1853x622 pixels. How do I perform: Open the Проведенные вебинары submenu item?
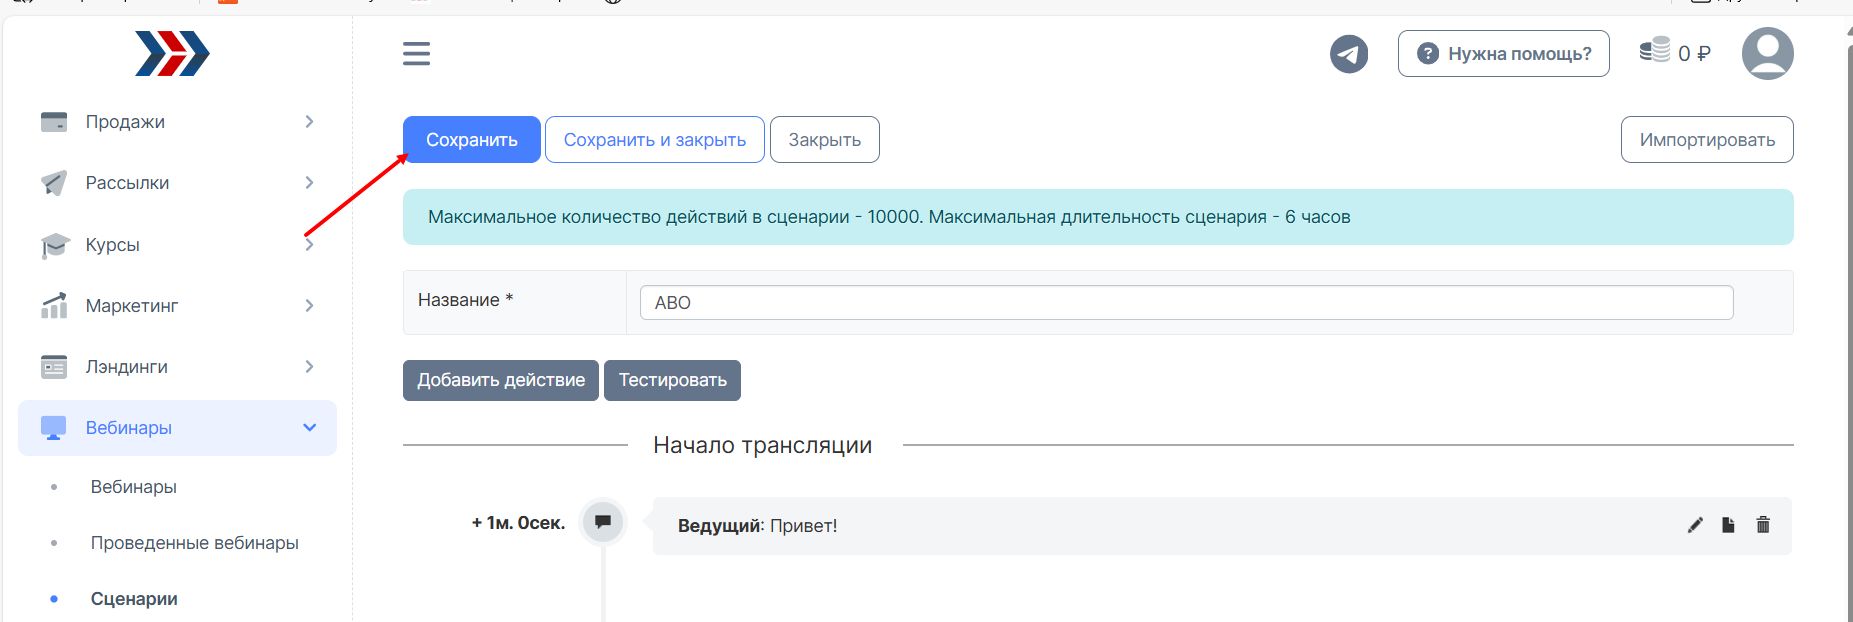point(194,543)
